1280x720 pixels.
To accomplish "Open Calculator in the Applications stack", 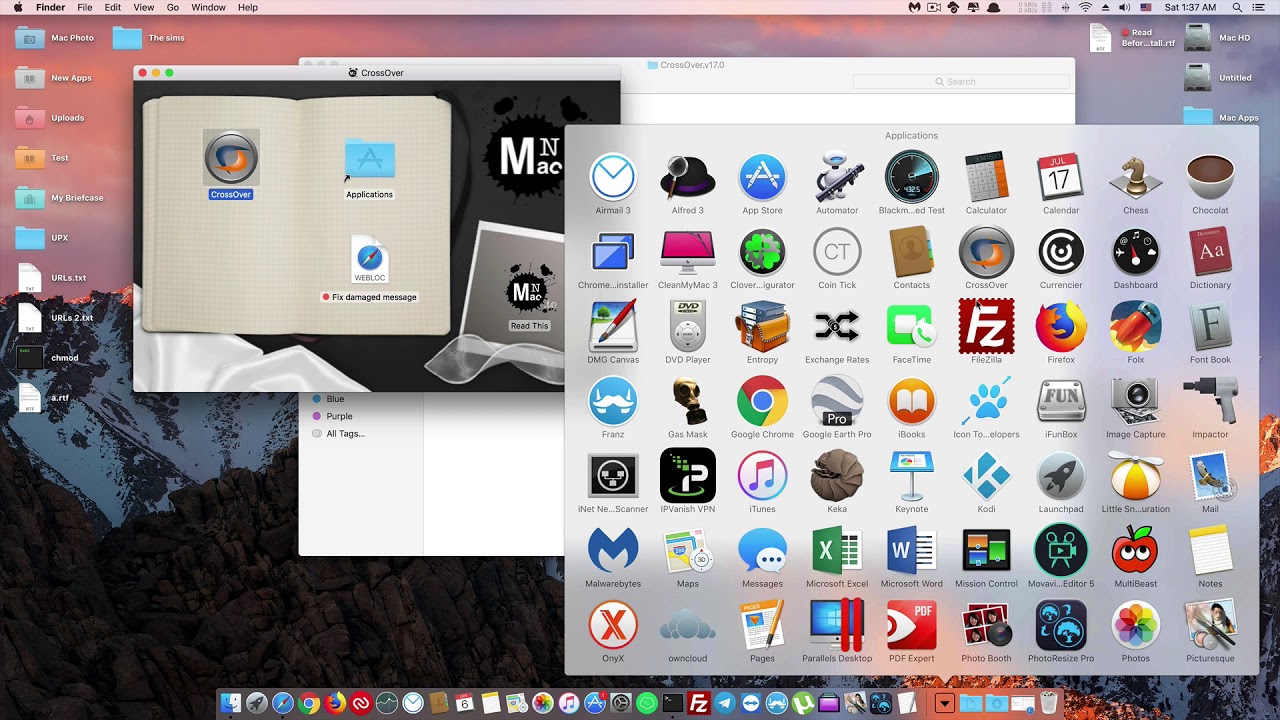I will 986,178.
